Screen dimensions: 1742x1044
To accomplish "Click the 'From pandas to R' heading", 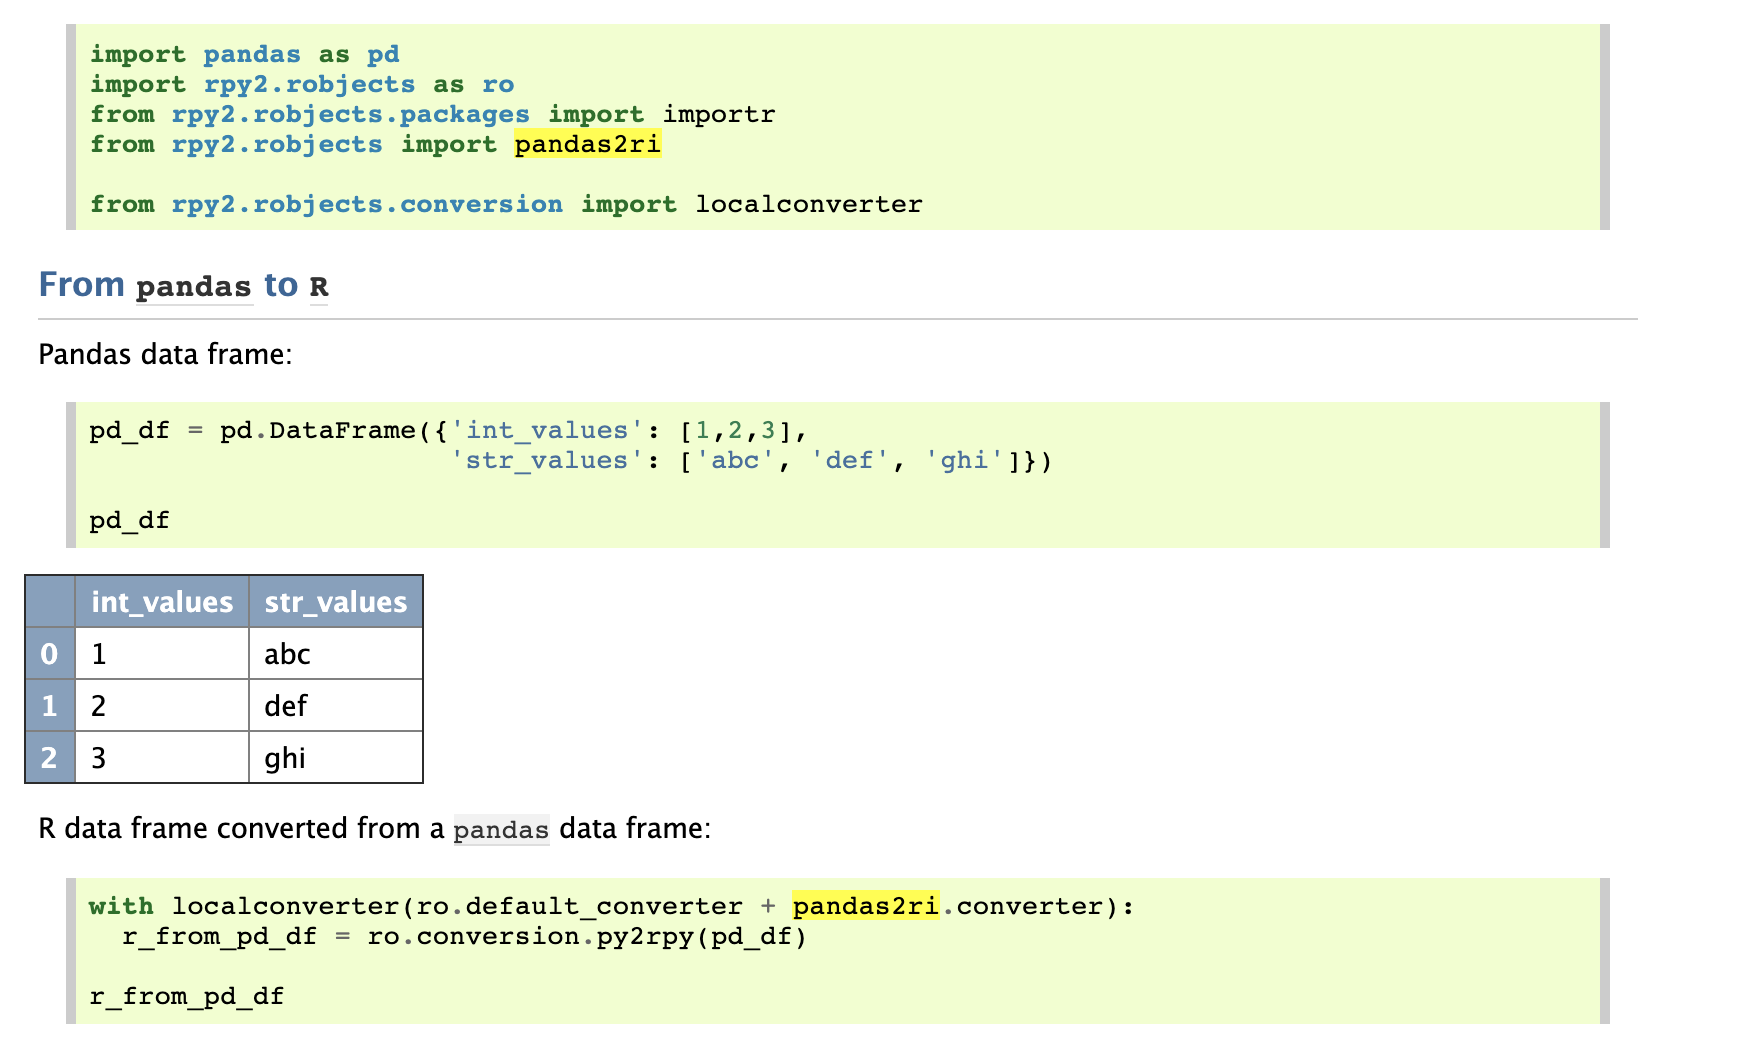I will click(x=183, y=285).
